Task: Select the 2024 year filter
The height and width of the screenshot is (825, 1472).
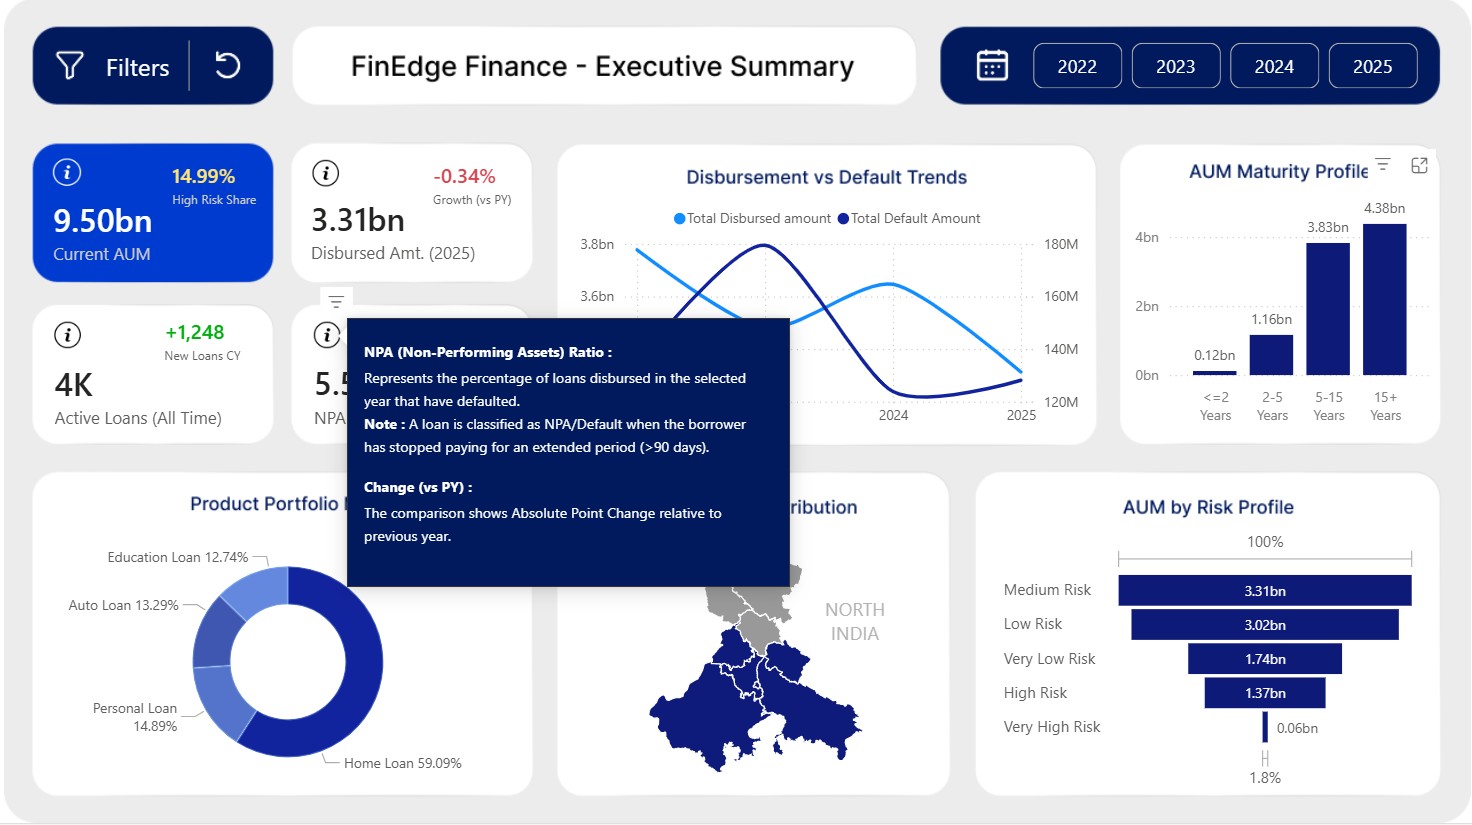Action: [x=1273, y=66]
